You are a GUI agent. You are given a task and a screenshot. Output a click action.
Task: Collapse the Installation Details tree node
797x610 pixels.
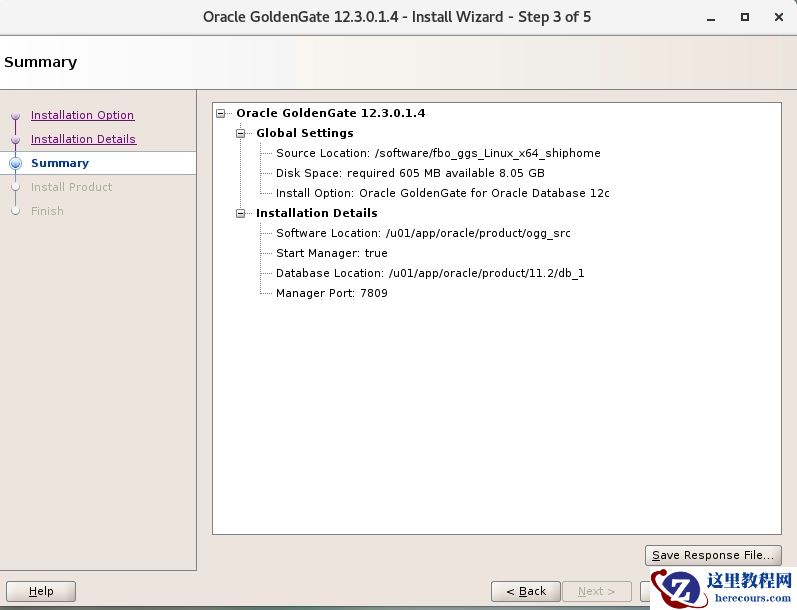click(240, 214)
